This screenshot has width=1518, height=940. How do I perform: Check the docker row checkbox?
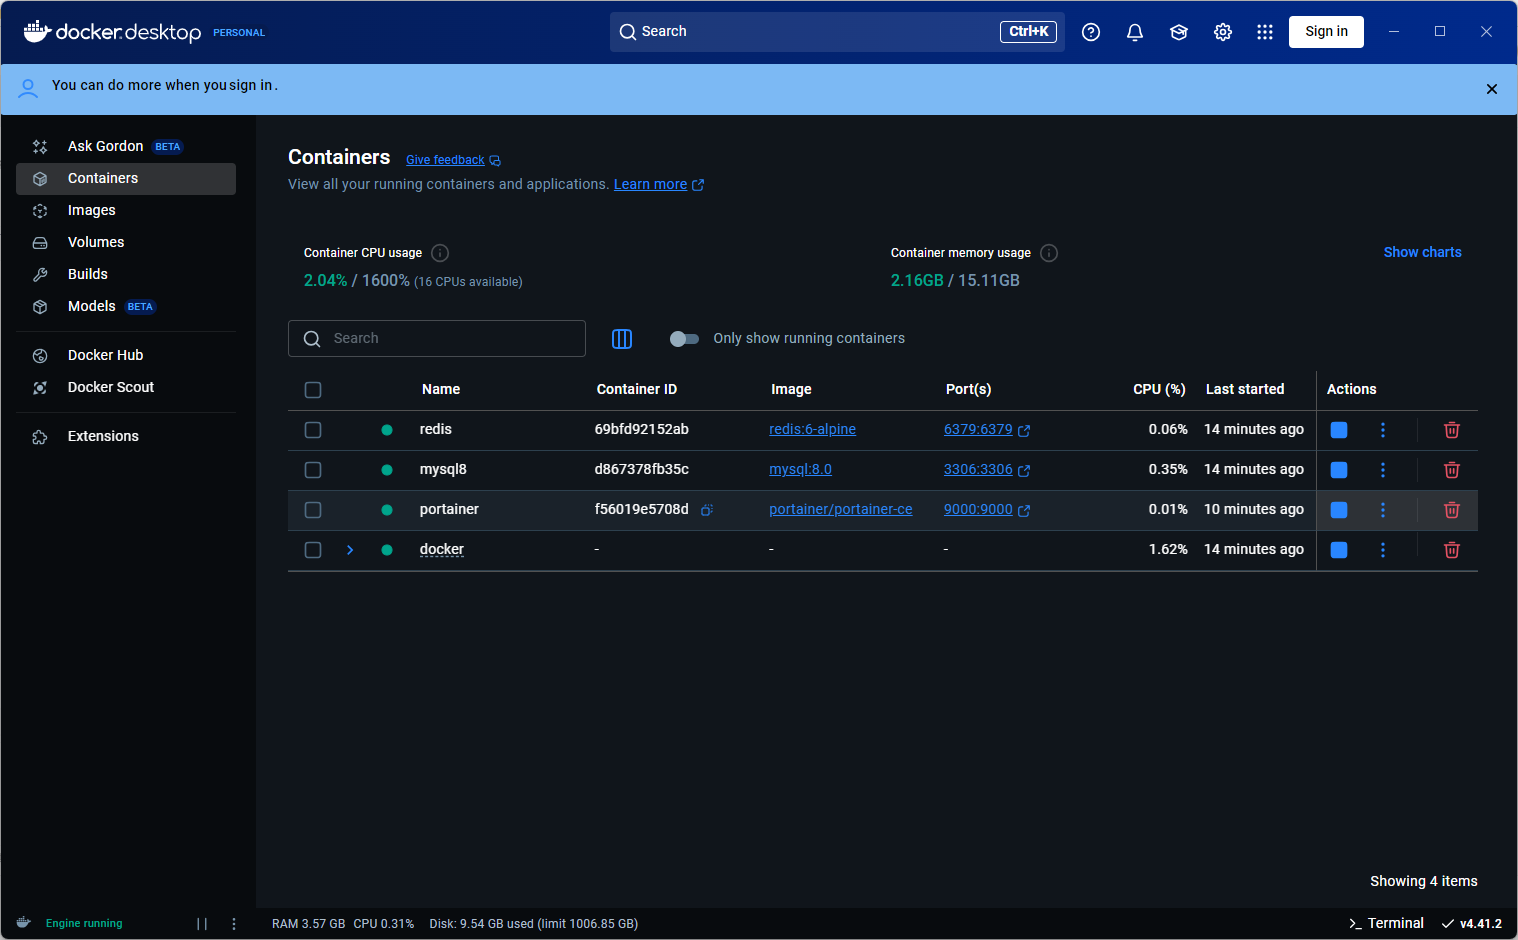(x=313, y=550)
